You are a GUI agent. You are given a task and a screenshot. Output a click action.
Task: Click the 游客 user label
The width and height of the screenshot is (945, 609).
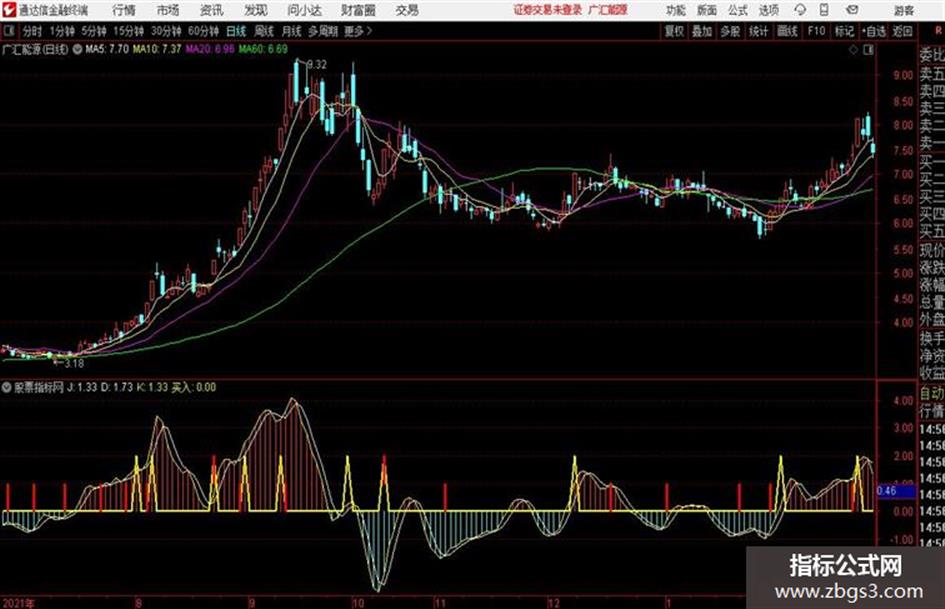[x=904, y=10]
